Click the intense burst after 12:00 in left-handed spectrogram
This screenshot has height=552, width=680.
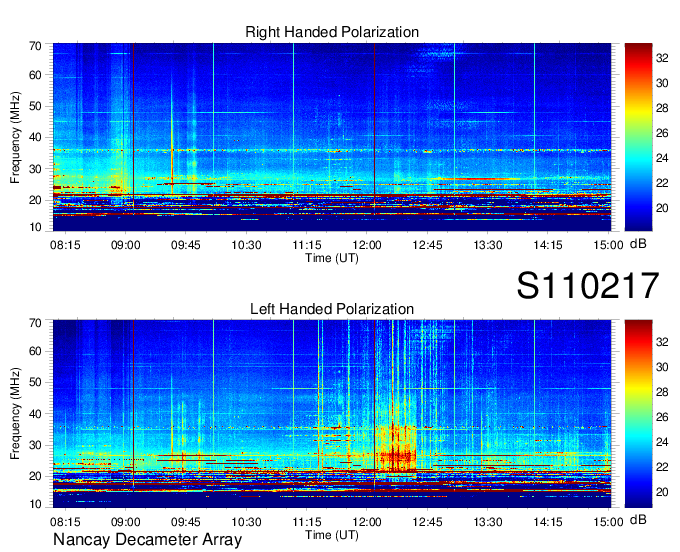pos(396,449)
